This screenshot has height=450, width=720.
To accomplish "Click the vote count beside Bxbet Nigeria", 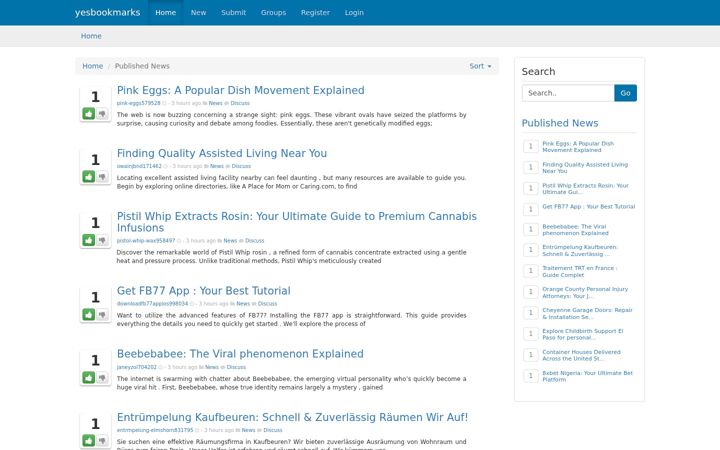I will [x=531, y=376].
